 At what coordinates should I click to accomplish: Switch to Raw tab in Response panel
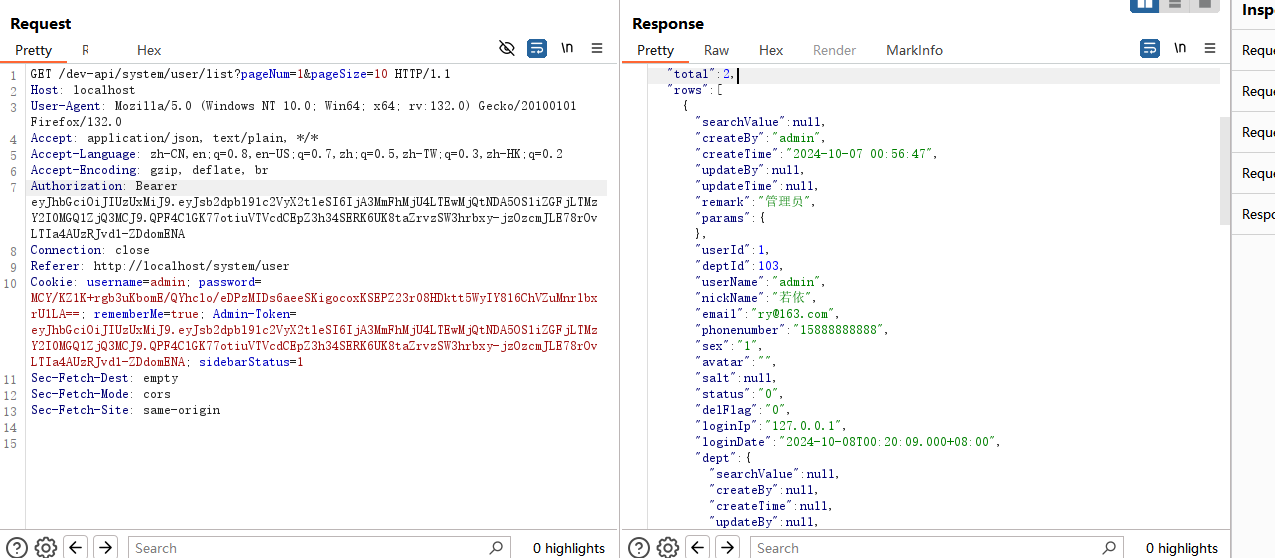click(x=716, y=50)
